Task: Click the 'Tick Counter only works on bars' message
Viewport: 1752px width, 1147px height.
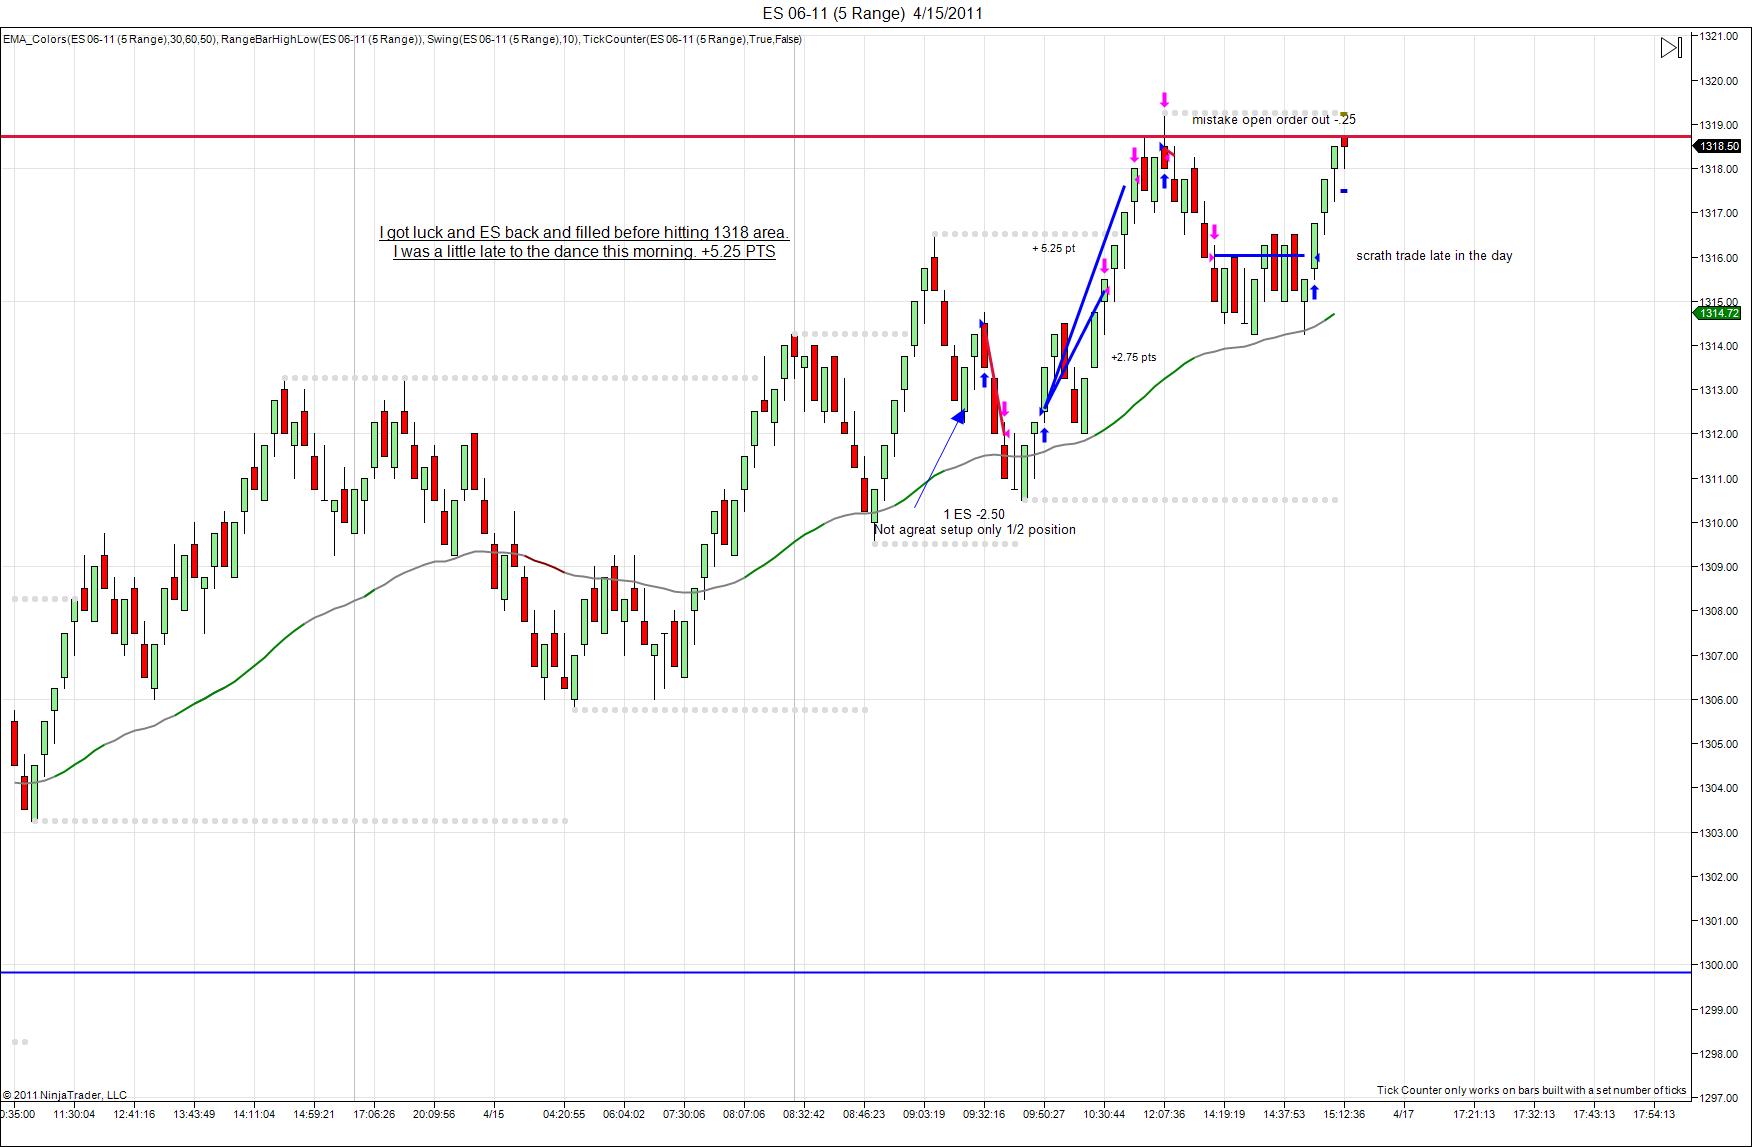Action: coord(1531,1090)
